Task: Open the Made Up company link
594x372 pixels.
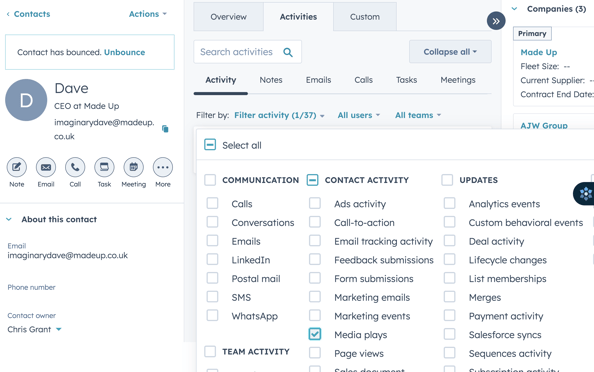Action: (539, 52)
